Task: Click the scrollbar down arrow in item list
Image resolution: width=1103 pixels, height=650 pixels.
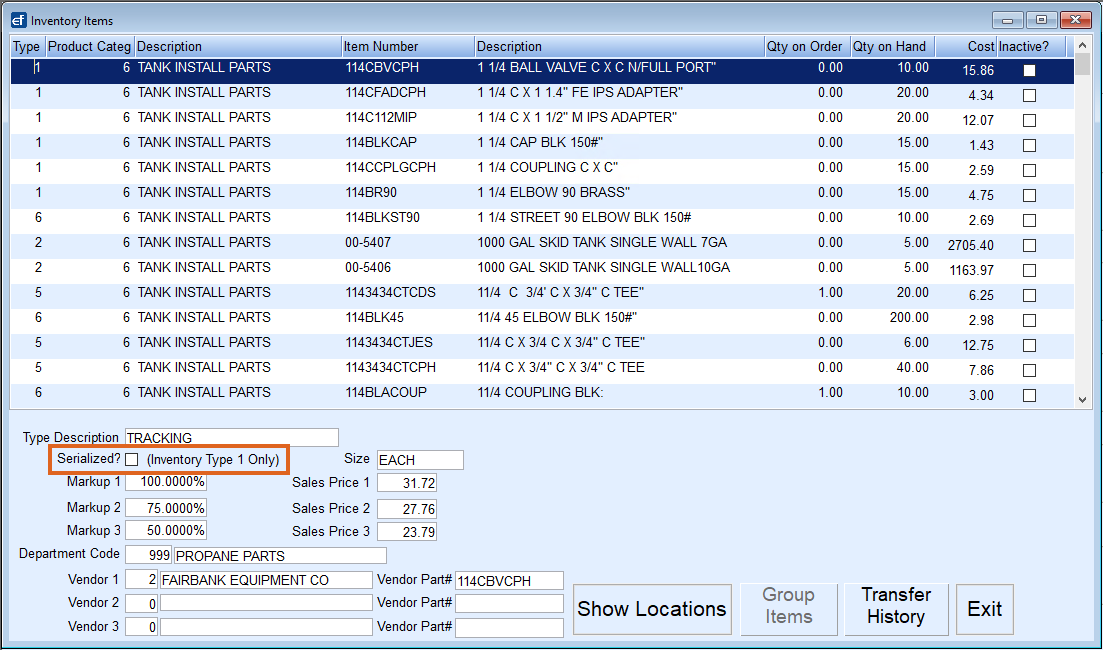Action: (1082, 399)
